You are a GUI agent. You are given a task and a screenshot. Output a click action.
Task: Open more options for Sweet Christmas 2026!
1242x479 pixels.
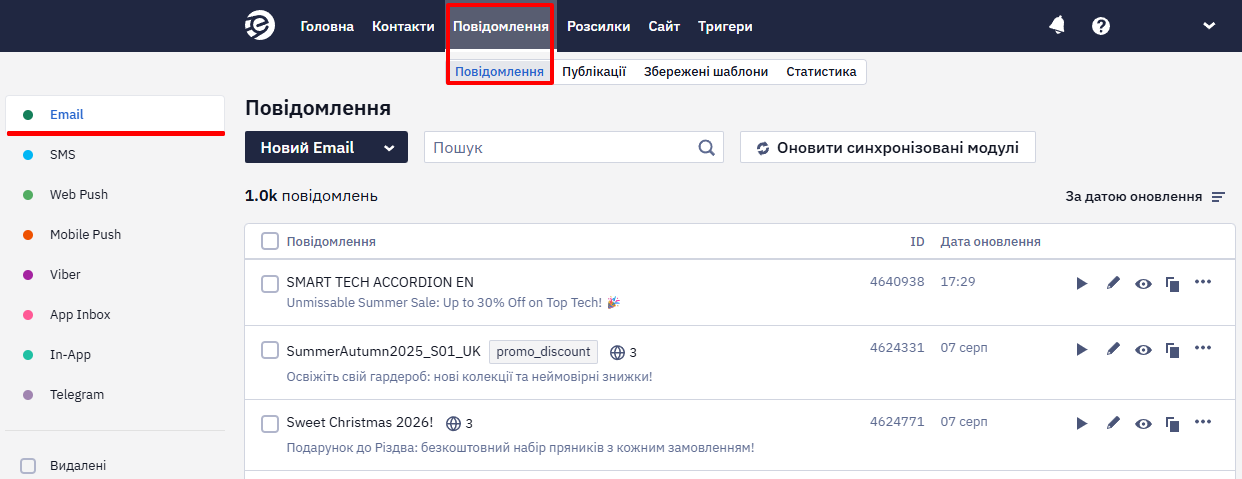pos(1203,421)
